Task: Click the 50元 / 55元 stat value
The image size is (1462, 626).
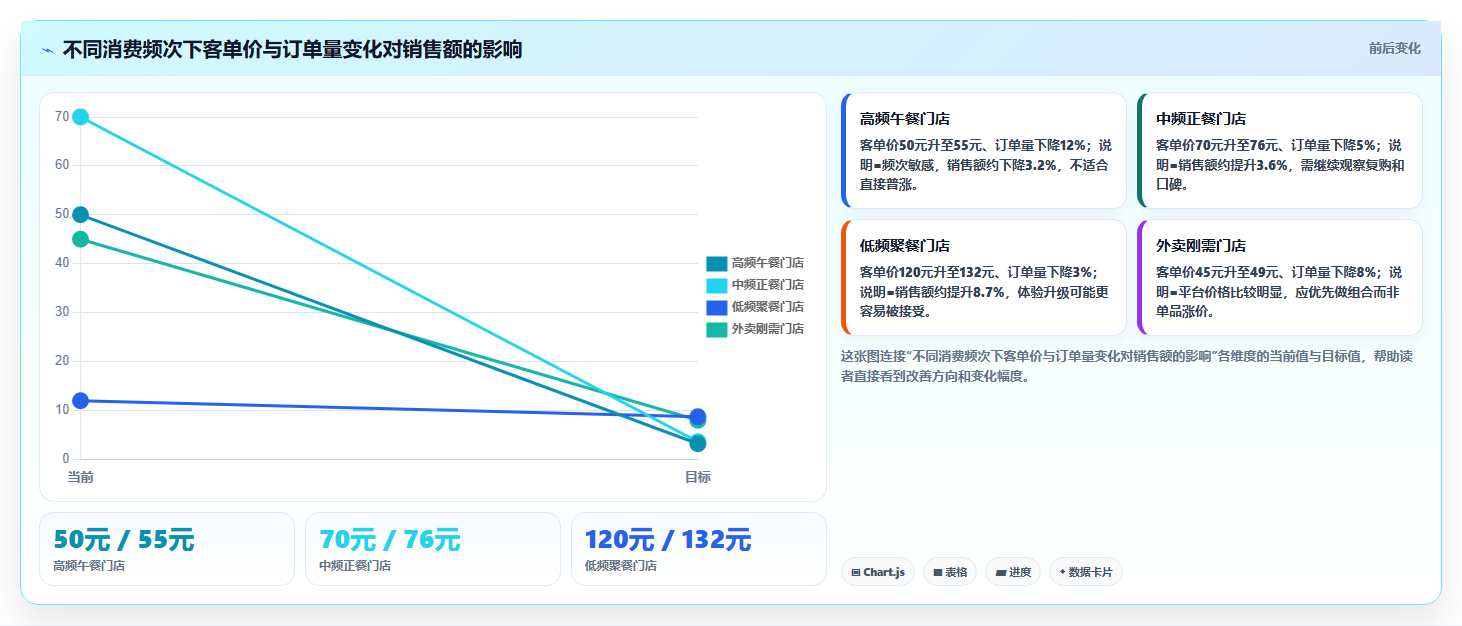Action: pos(124,540)
